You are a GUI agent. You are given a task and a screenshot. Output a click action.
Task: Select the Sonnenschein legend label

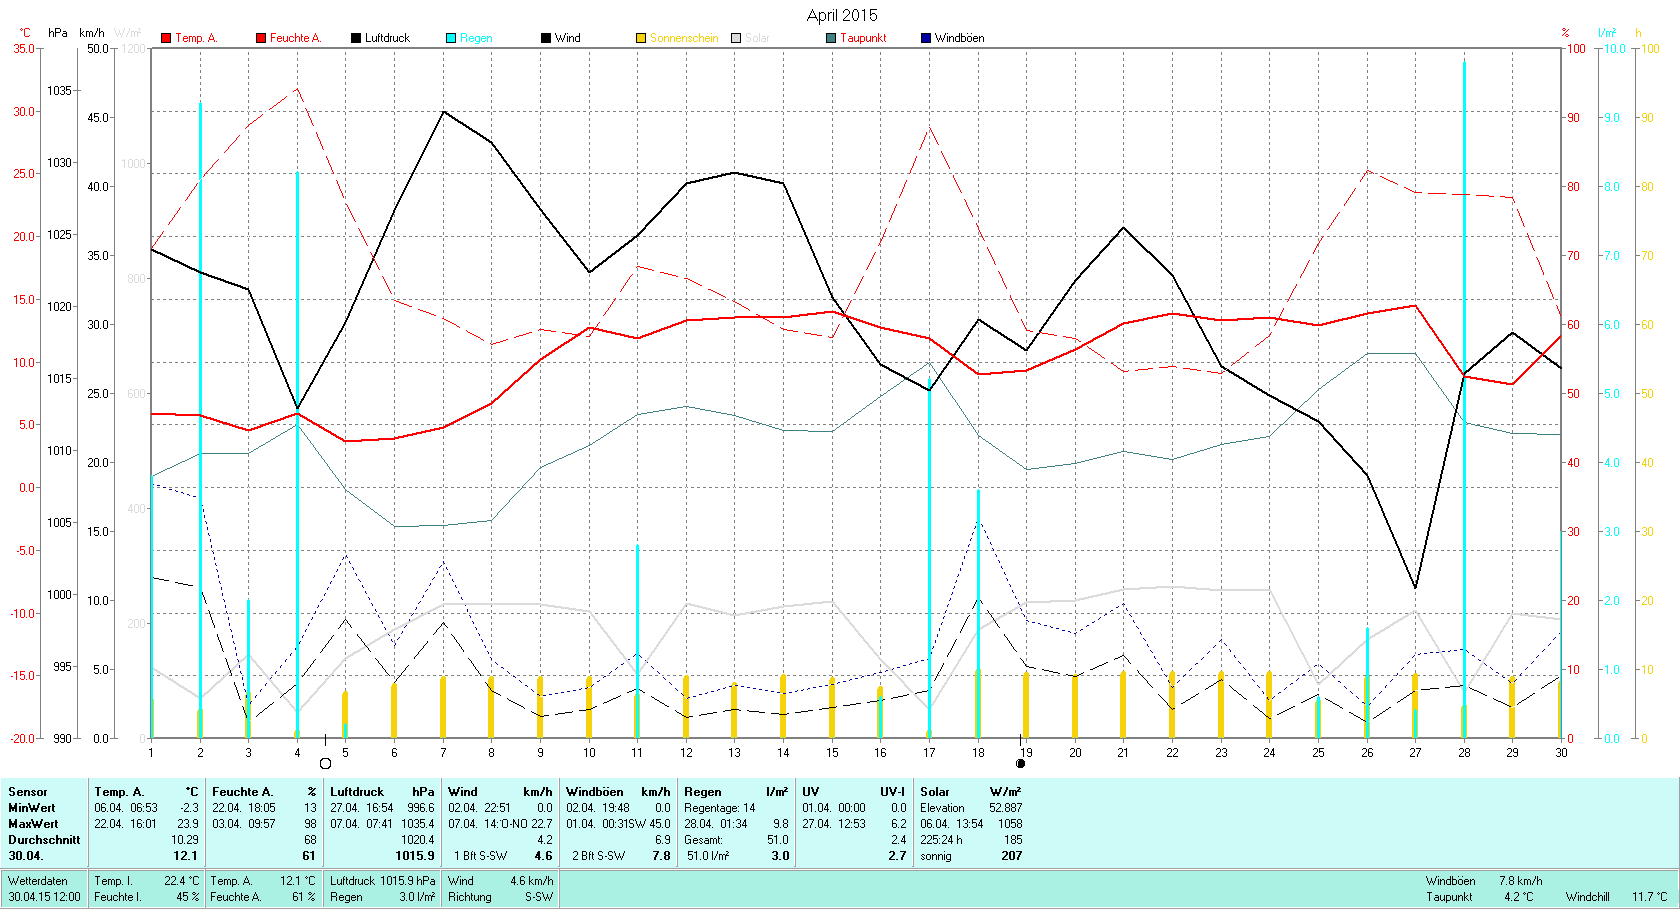click(x=684, y=38)
